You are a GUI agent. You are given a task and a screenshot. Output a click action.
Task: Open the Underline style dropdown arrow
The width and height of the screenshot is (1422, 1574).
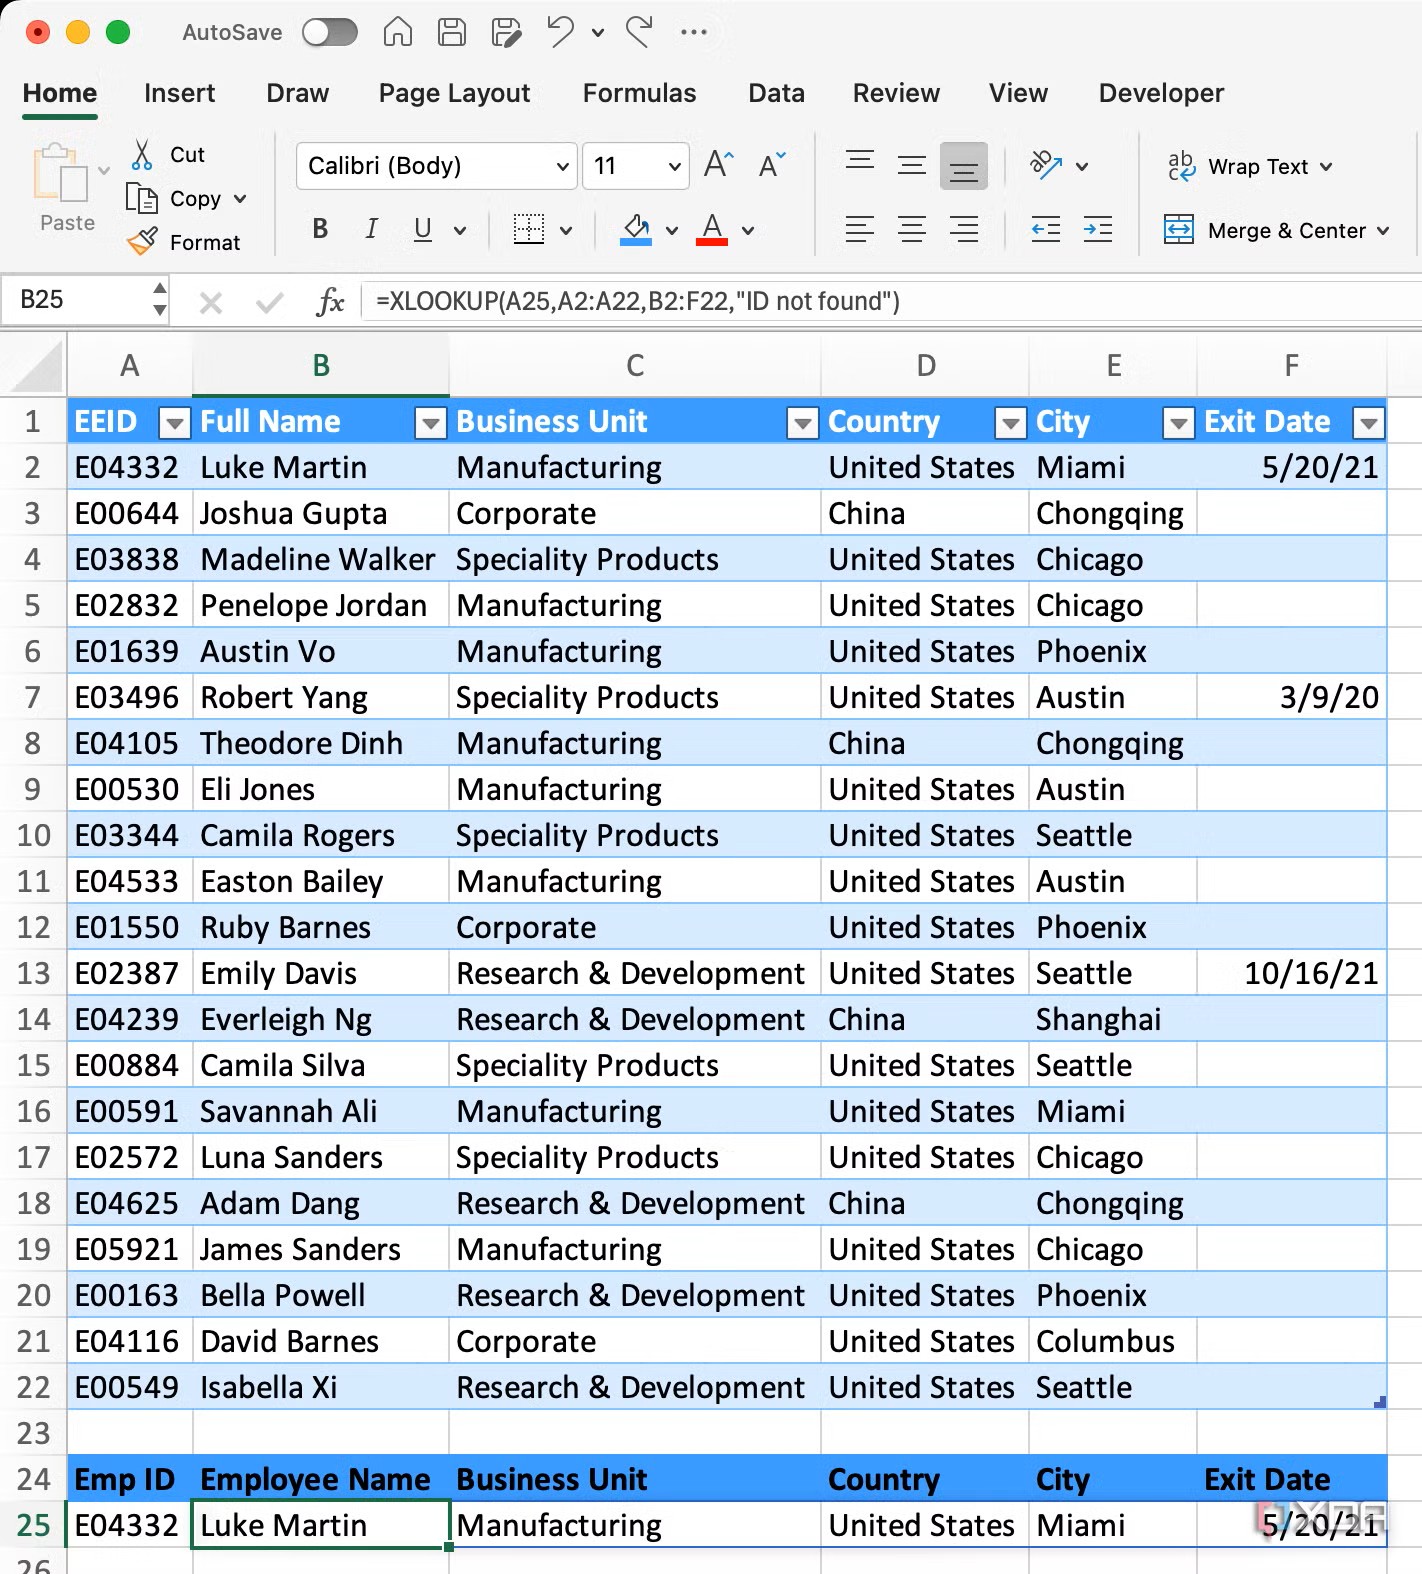pos(460,230)
